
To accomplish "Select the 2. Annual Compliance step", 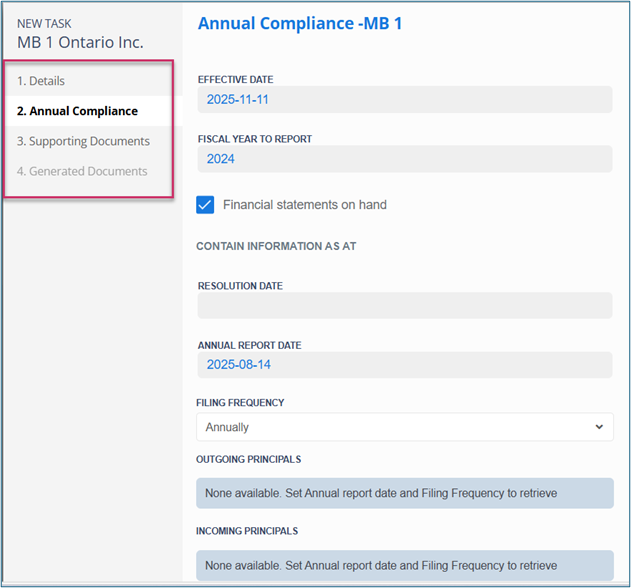I will 77,111.
